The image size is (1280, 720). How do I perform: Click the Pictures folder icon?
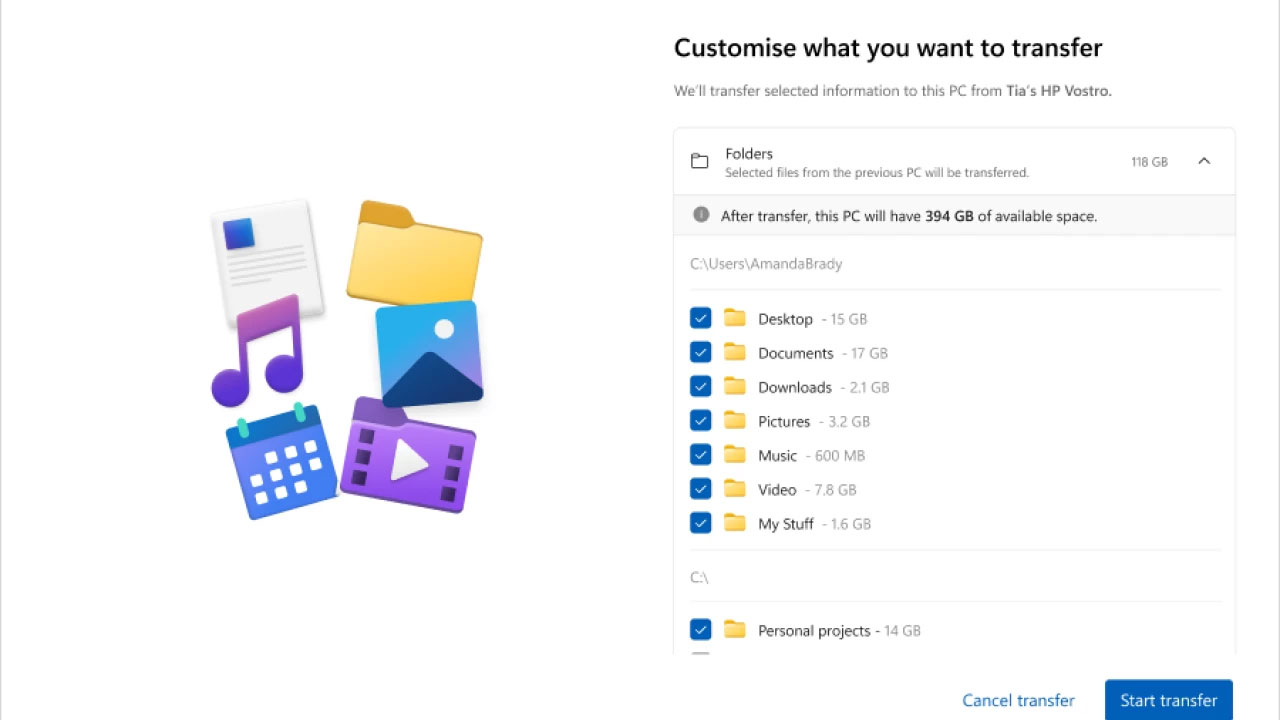coord(735,420)
